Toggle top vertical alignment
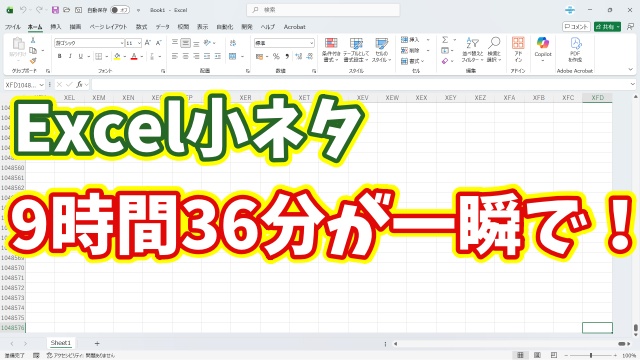This screenshot has height=360, width=640. pos(175,43)
